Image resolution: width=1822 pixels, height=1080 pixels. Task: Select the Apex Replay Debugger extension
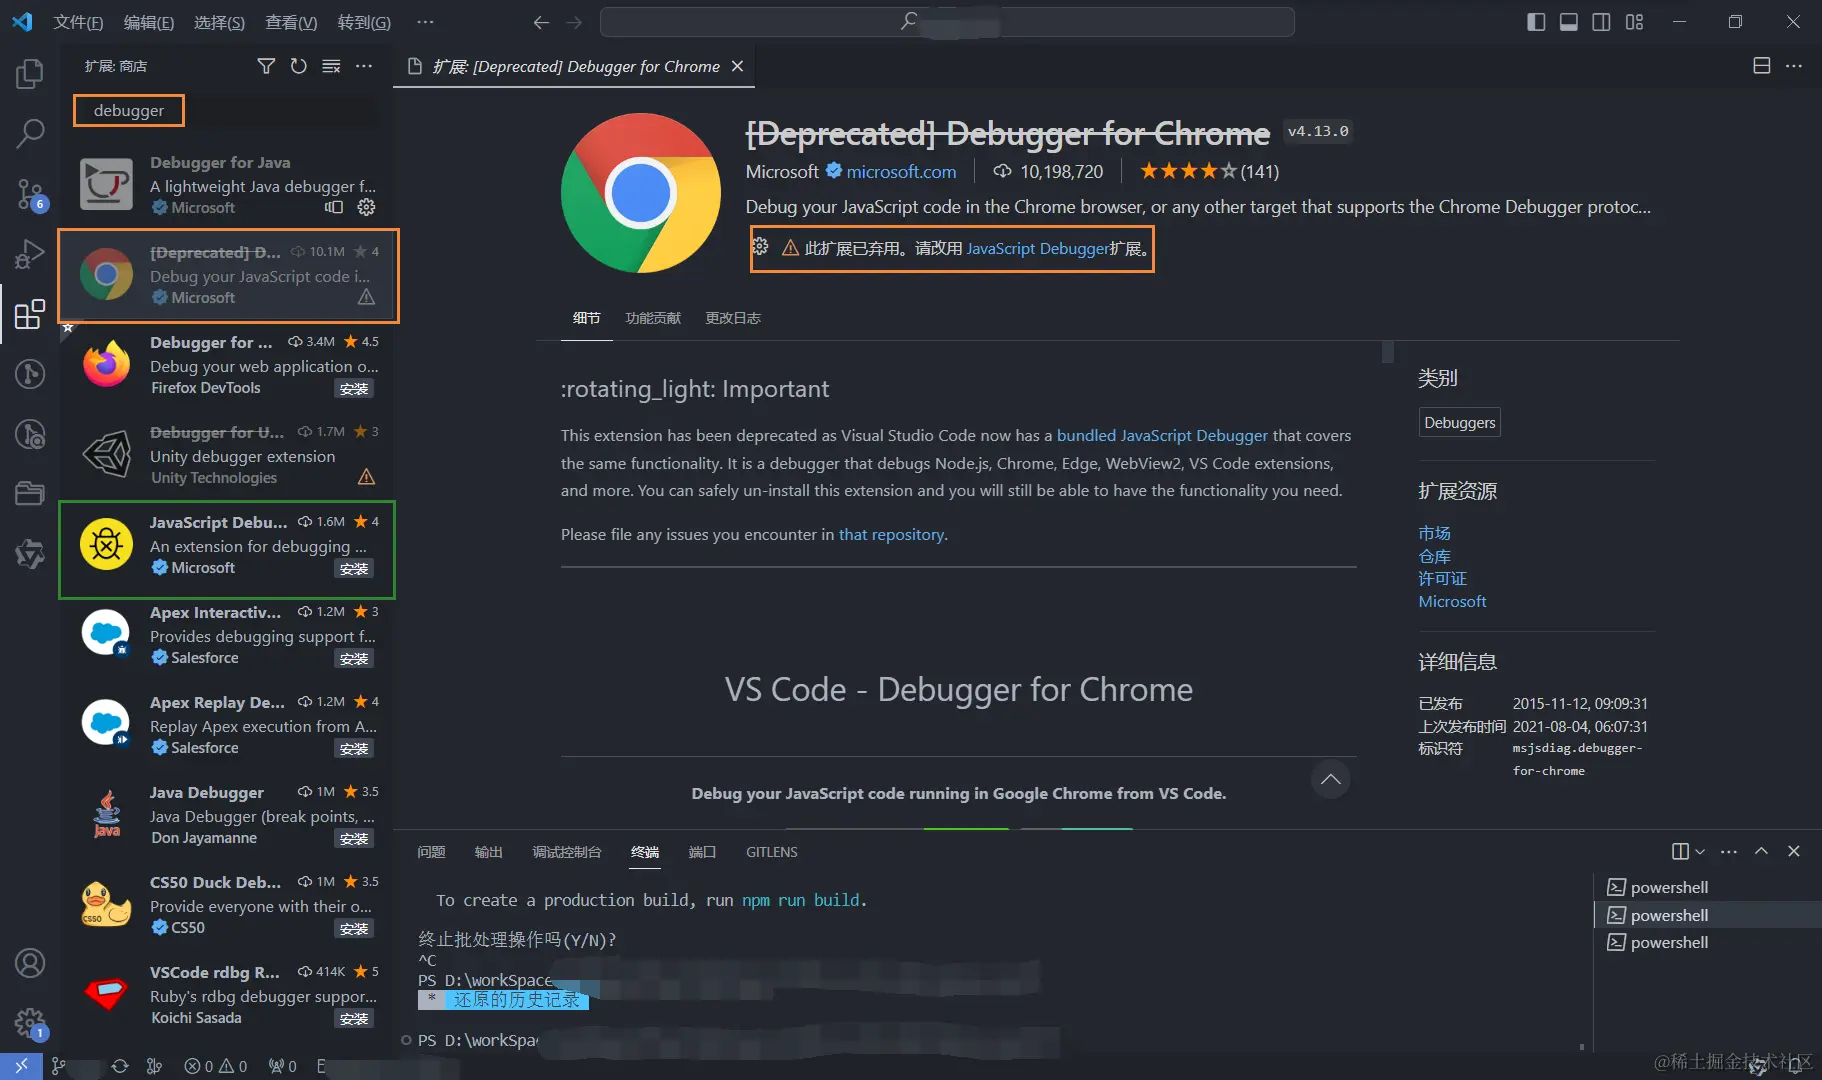(227, 725)
